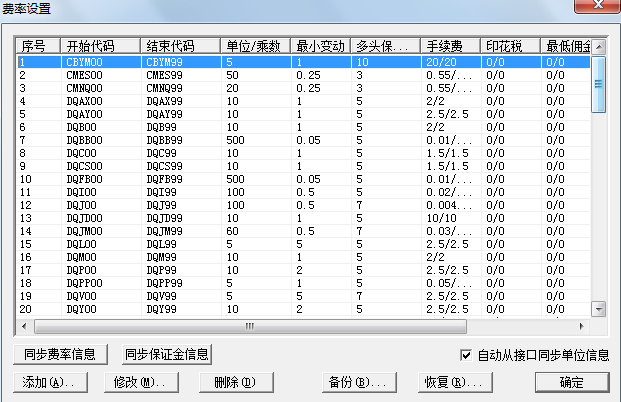Click fee 0.02/... in DQI00 row
This screenshot has width=621, height=402.
point(449,192)
